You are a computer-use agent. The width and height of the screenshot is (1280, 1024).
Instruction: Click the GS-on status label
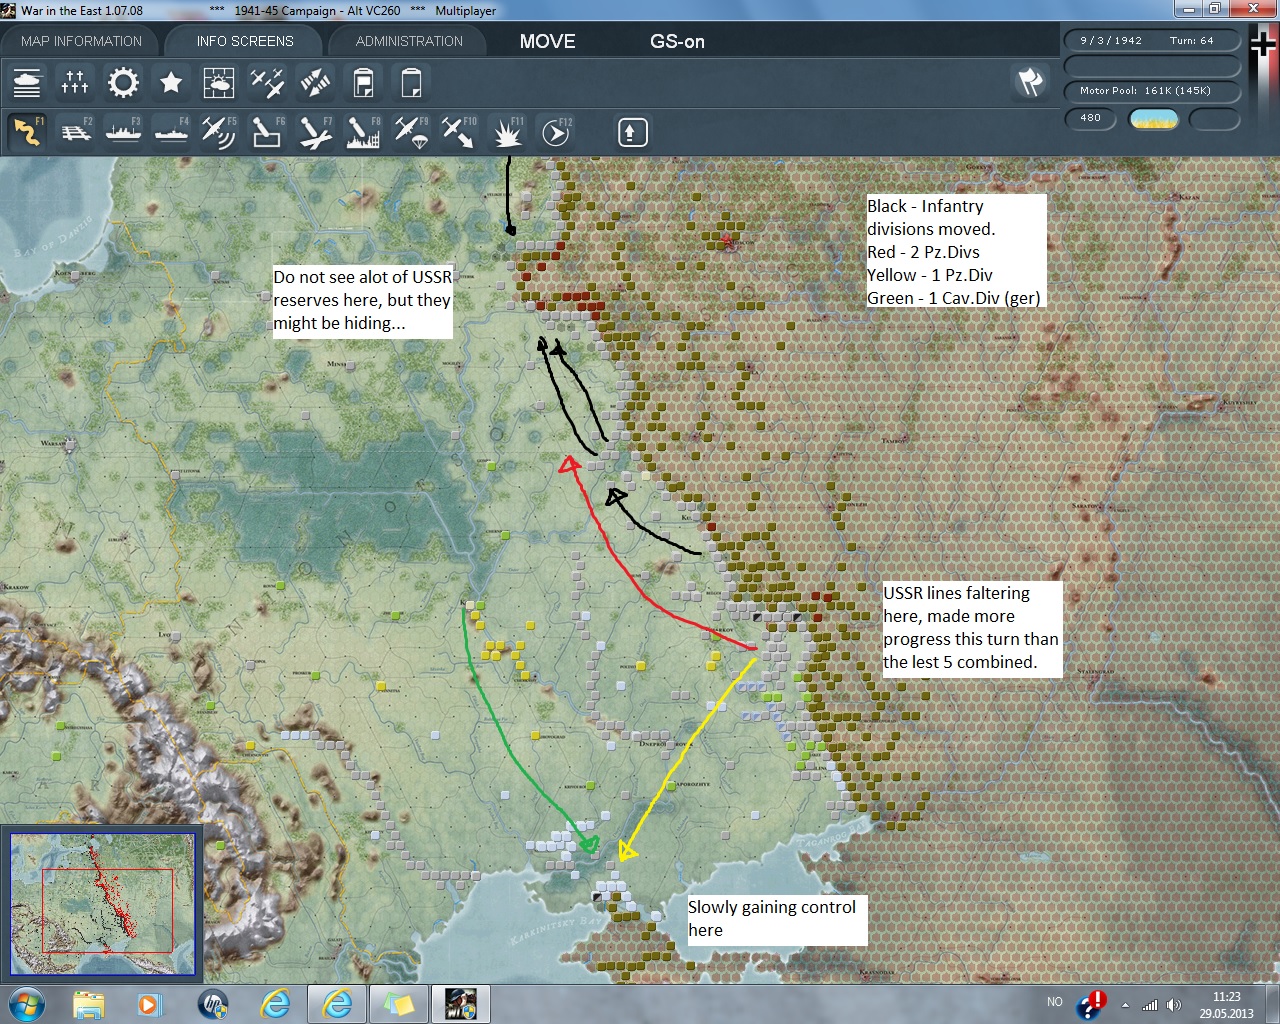click(677, 41)
